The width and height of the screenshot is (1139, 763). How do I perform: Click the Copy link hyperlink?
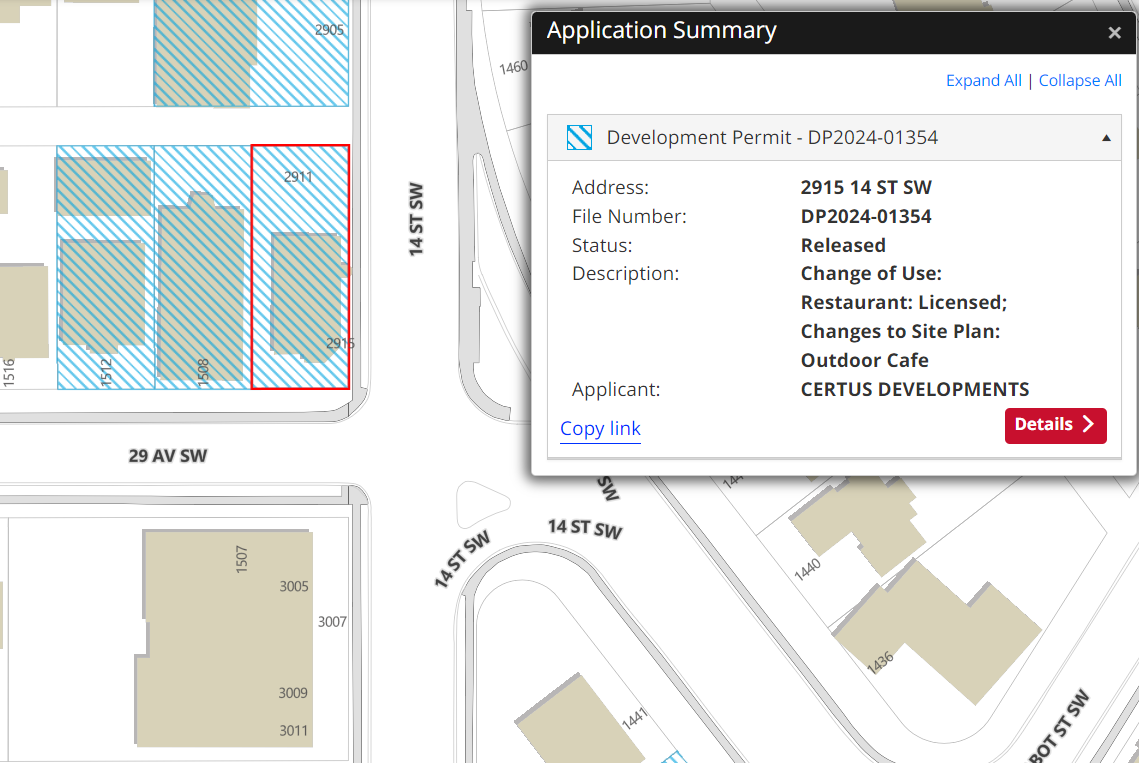pos(600,429)
